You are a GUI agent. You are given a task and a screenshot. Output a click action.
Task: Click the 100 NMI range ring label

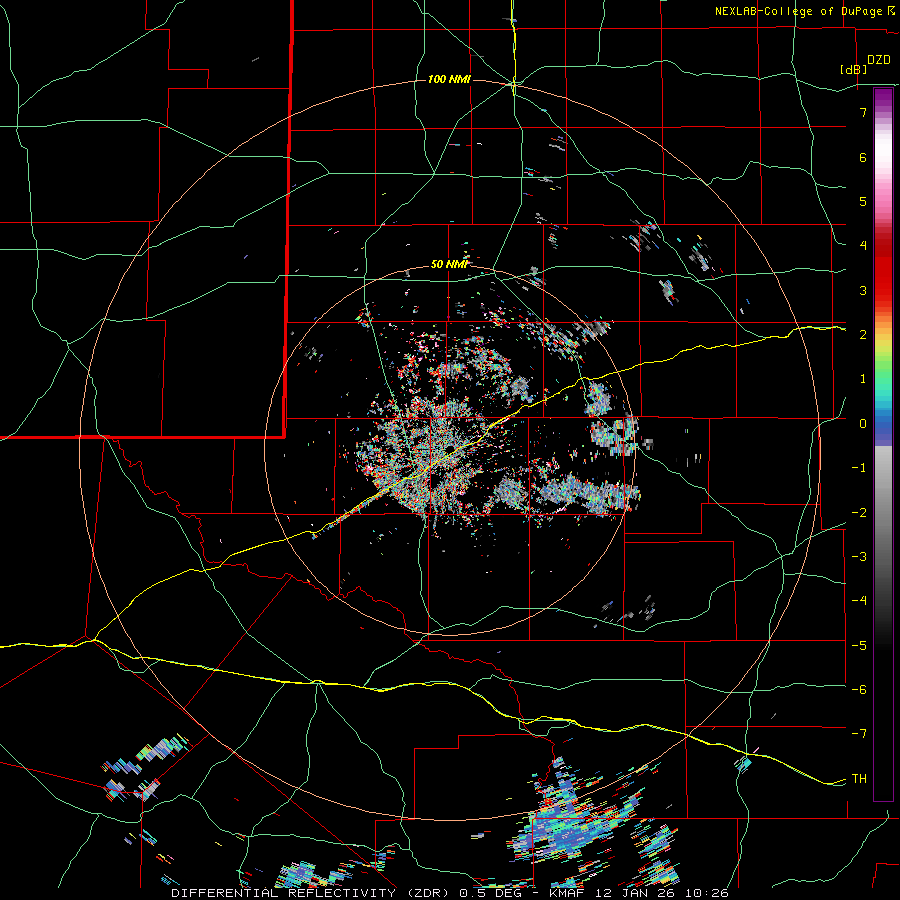(x=449, y=79)
